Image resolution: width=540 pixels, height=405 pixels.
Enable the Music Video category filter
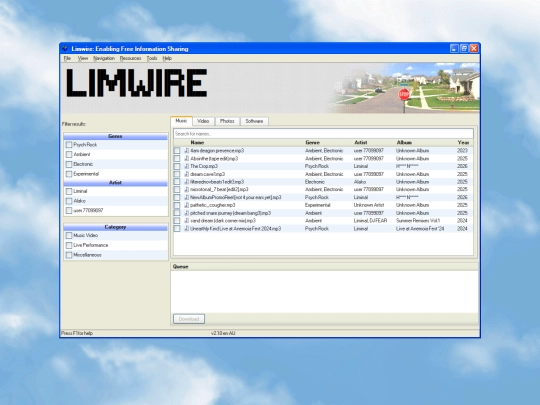click(69, 236)
